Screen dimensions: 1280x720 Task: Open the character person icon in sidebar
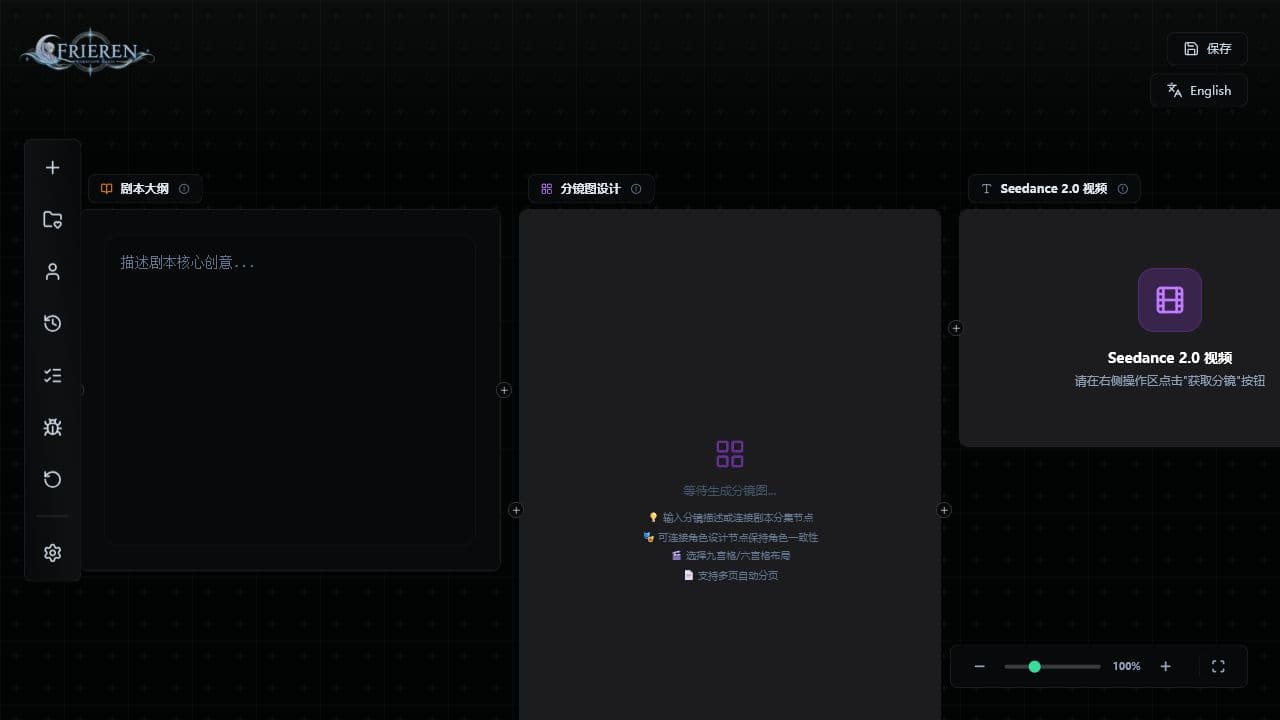pos(53,272)
